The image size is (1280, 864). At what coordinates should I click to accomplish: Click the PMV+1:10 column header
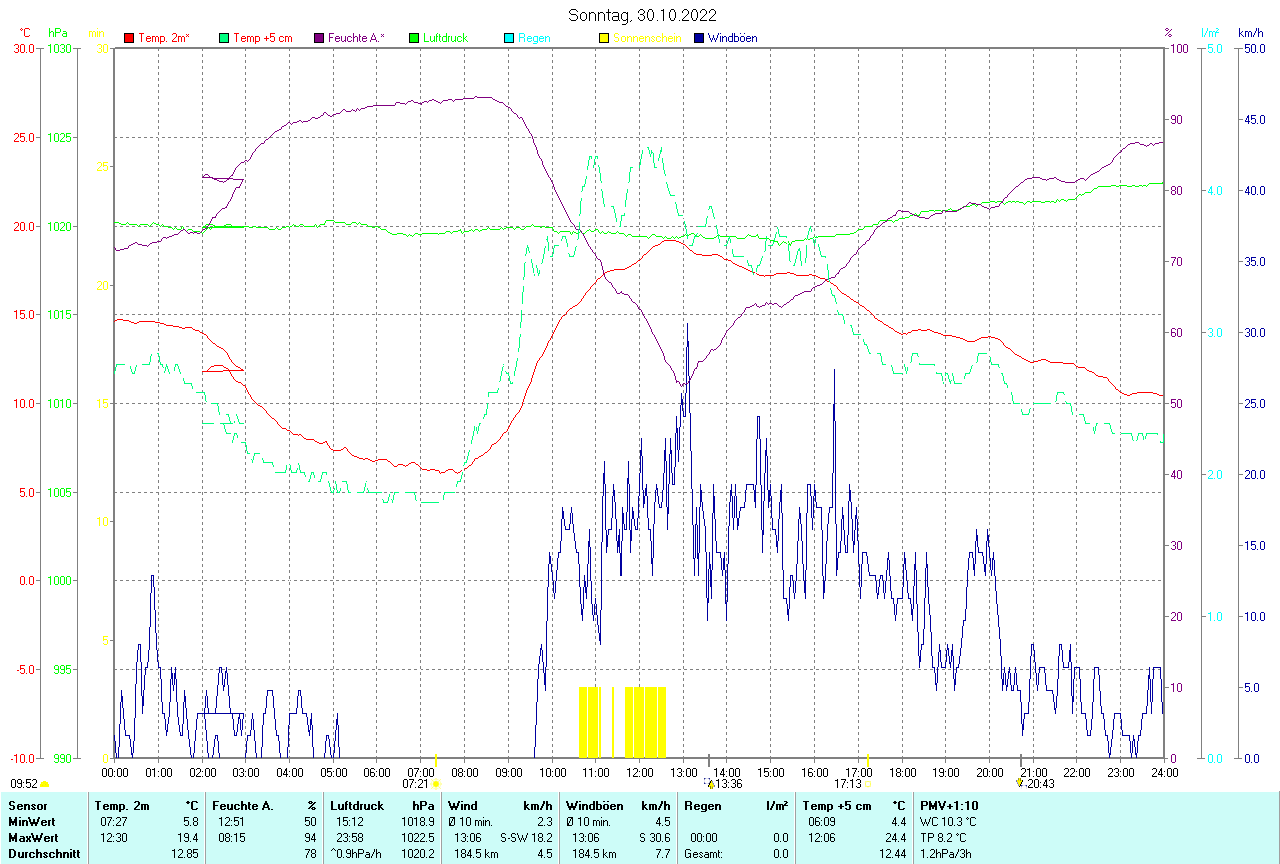click(950, 805)
